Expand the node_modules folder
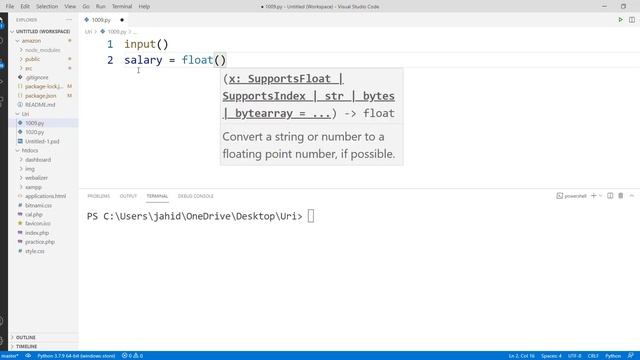This screenshot has width=640, height=360. 42,50
